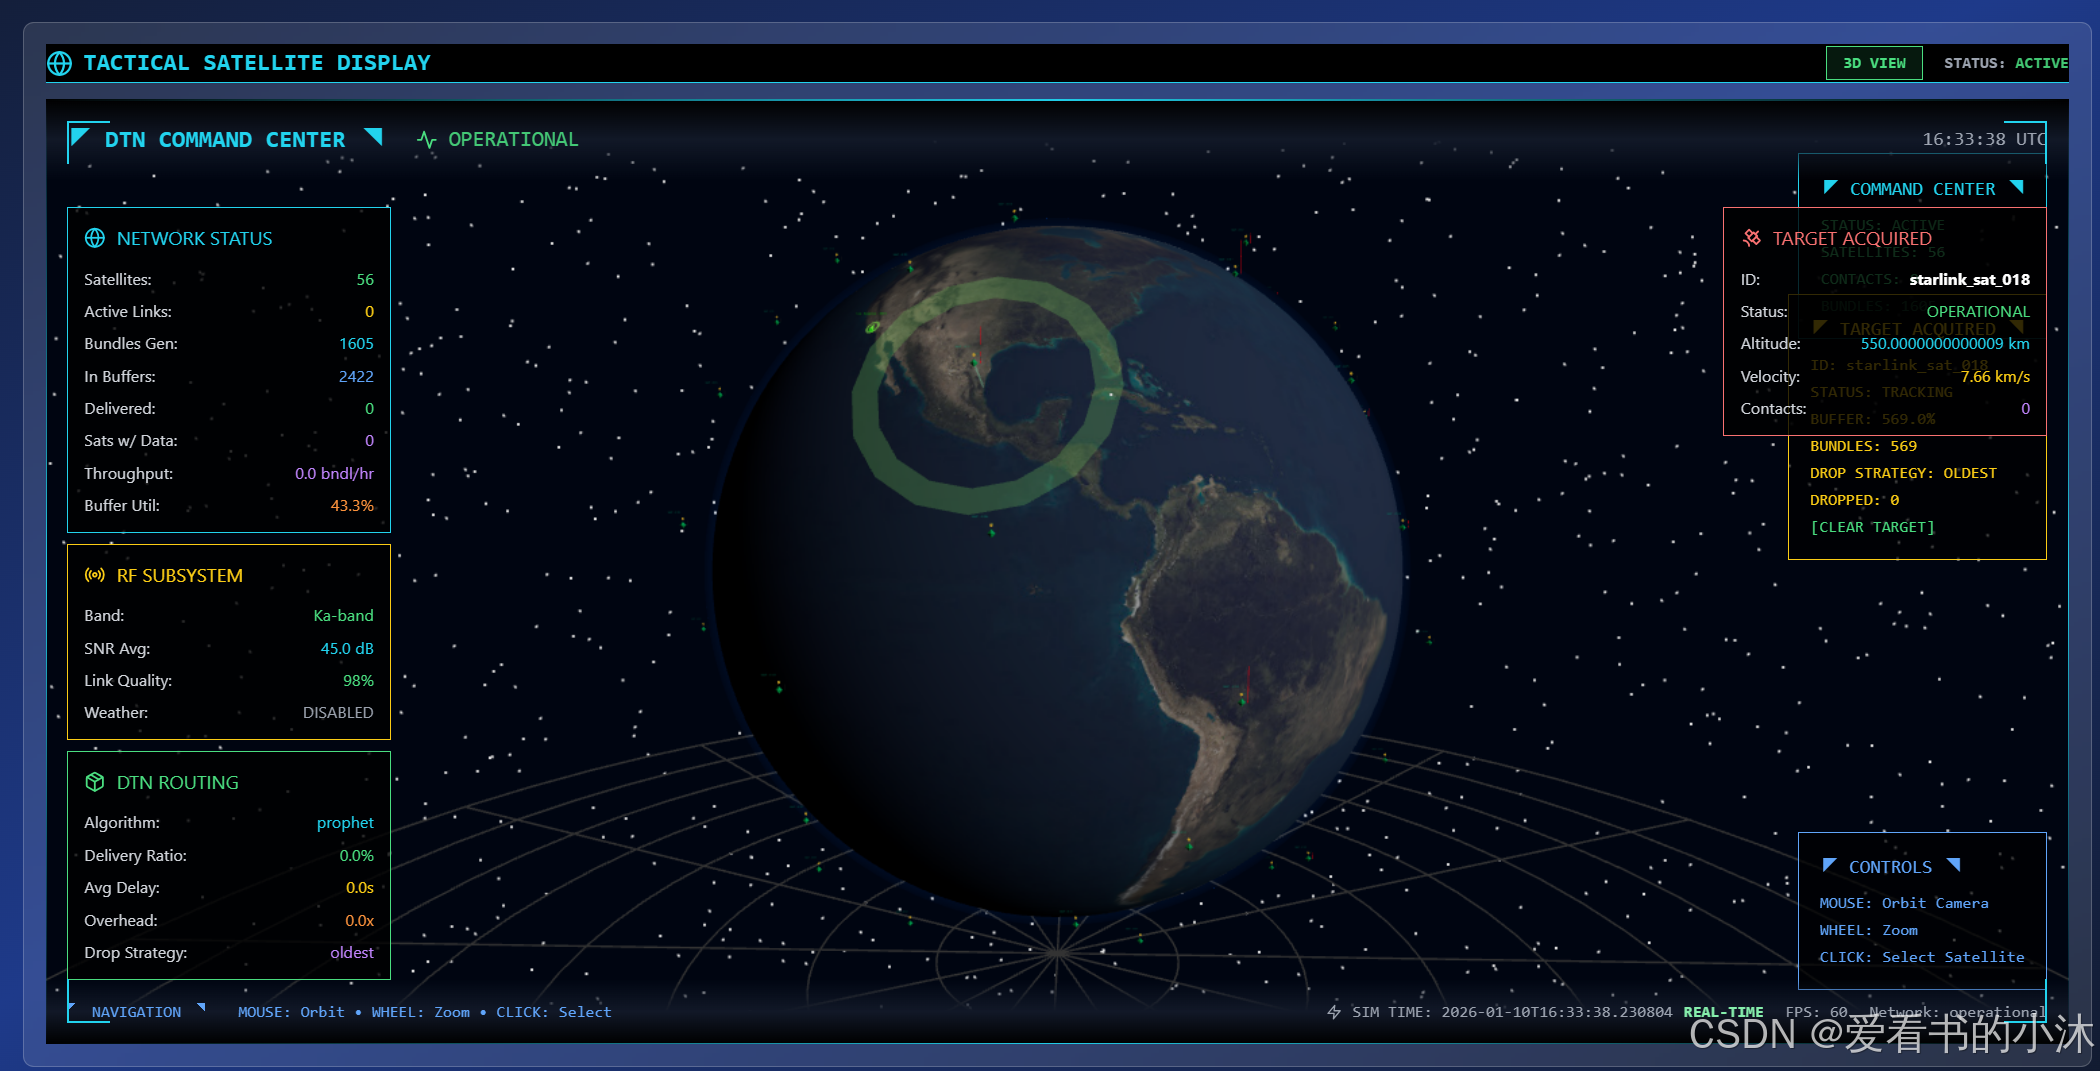The height and width of the screenshot is (1071, 2100).
Task: Click the Link Quality value 98%
Action: point(358,681)
